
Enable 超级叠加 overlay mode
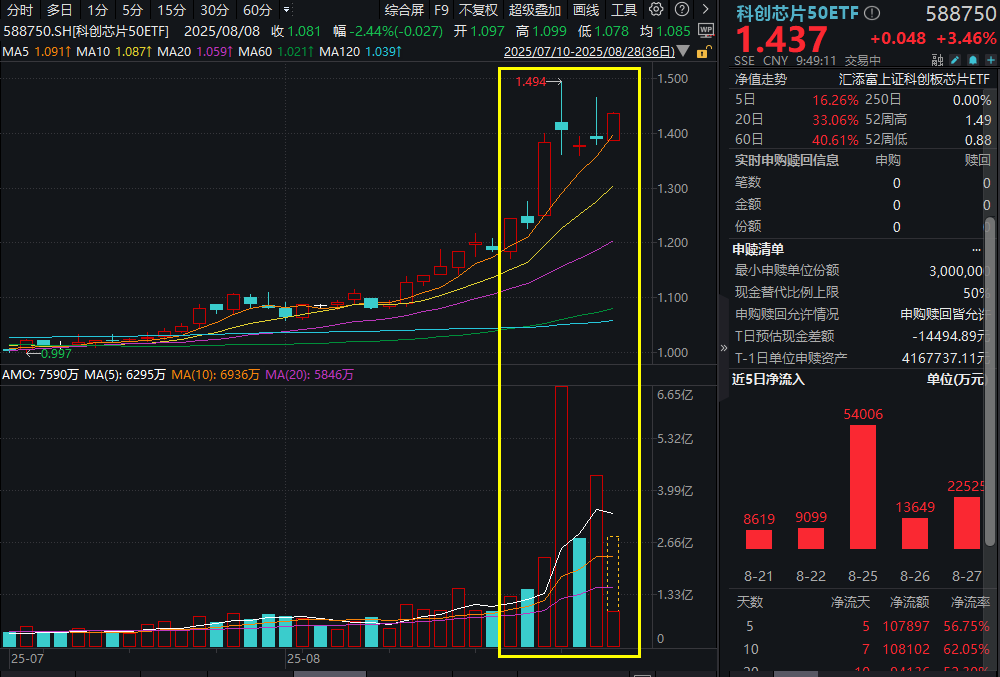tap(536, 10)
